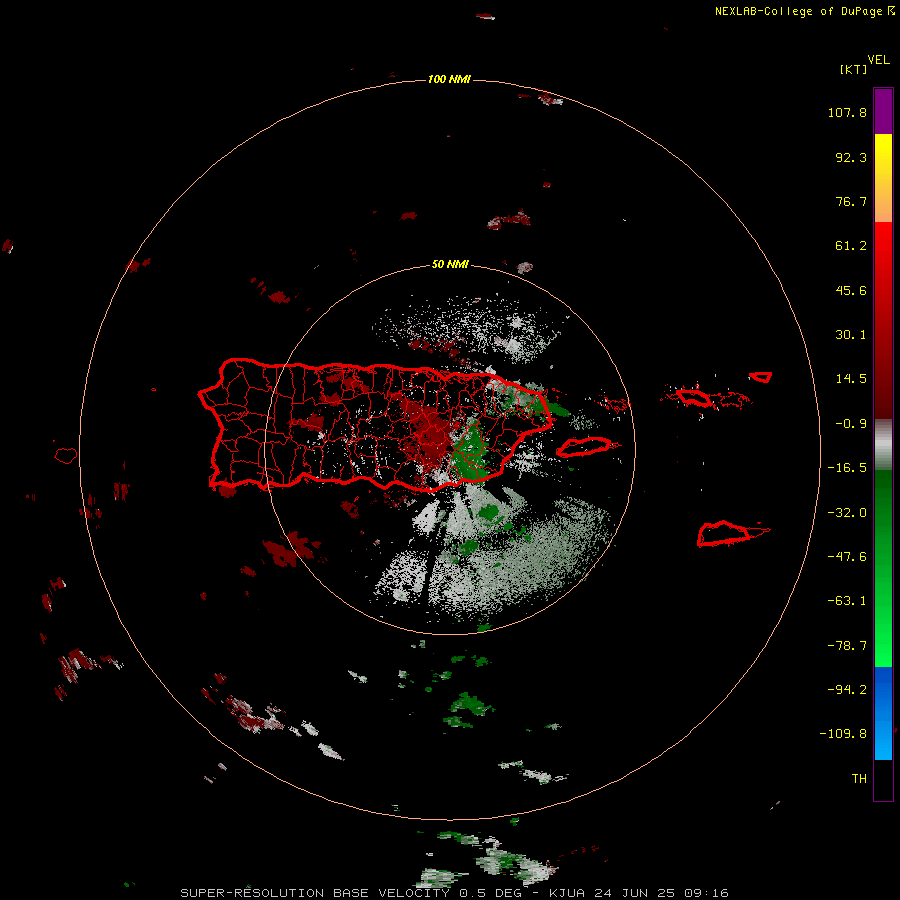Screen dimensions: 900x900
Task: Select the grey near-zero segment of the scale
Action: [883, 445]
